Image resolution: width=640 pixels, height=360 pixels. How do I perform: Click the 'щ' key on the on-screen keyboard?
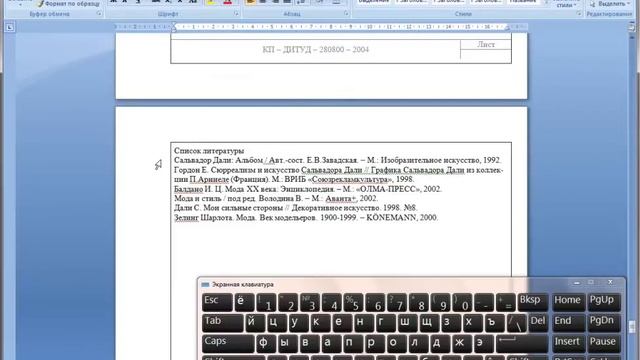(429, 322)
